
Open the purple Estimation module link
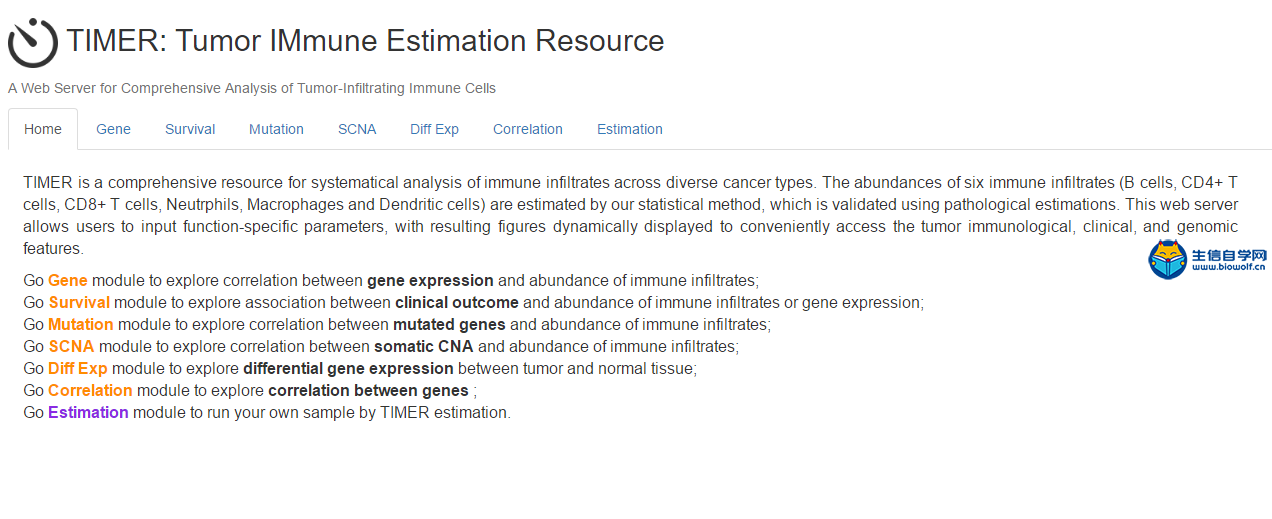tap(88, 413)
